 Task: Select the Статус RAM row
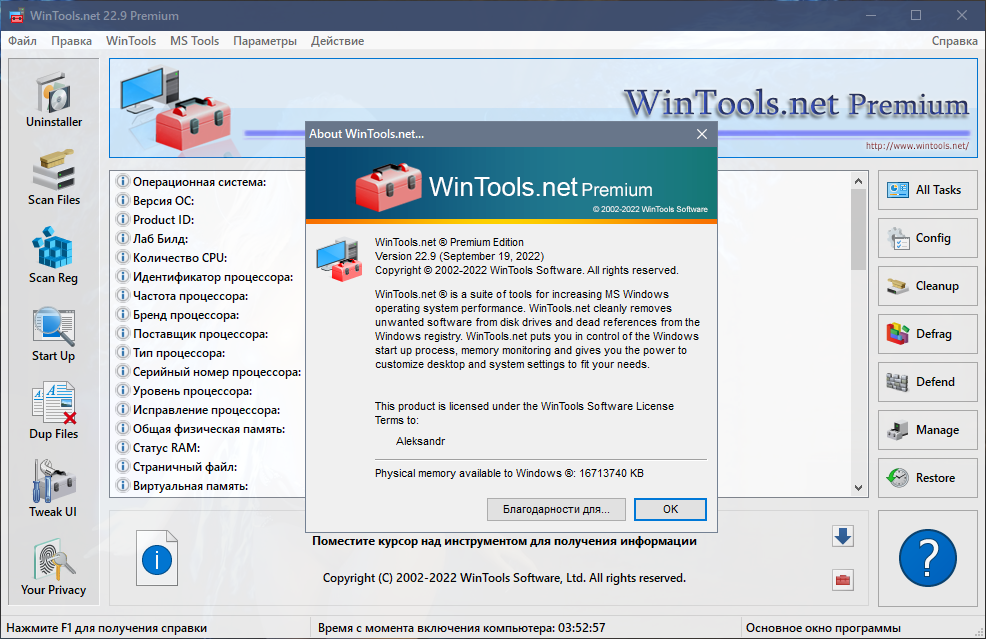[158, 448]
